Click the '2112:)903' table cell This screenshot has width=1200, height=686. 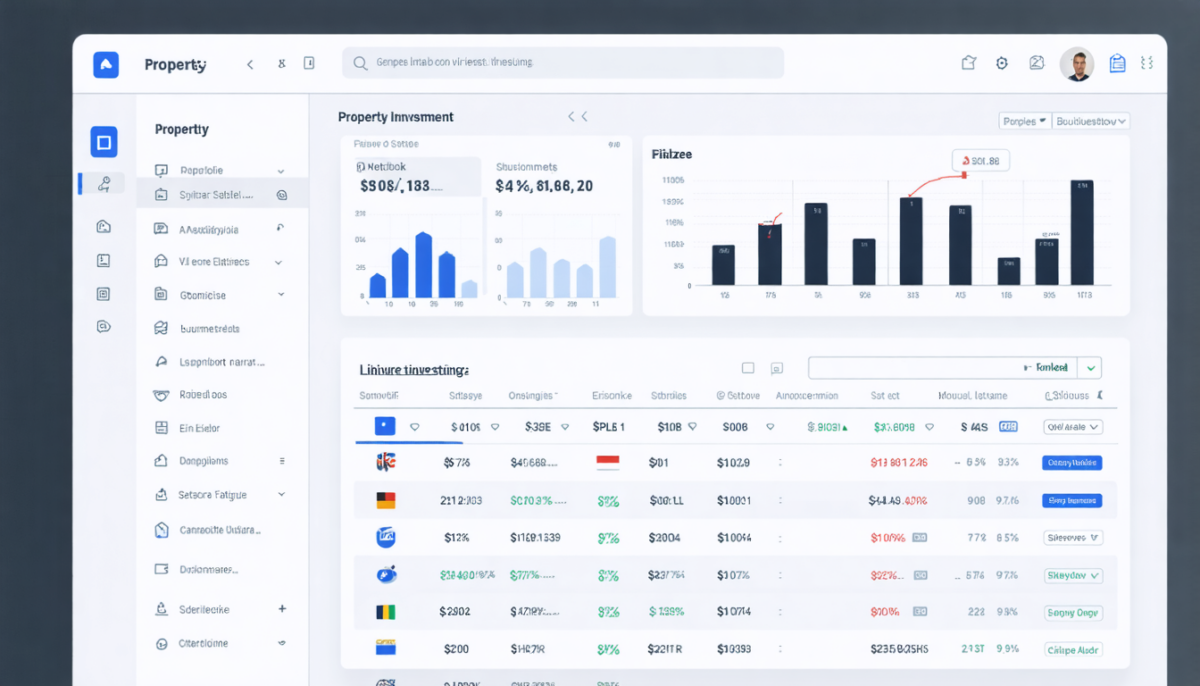(460, 500)
